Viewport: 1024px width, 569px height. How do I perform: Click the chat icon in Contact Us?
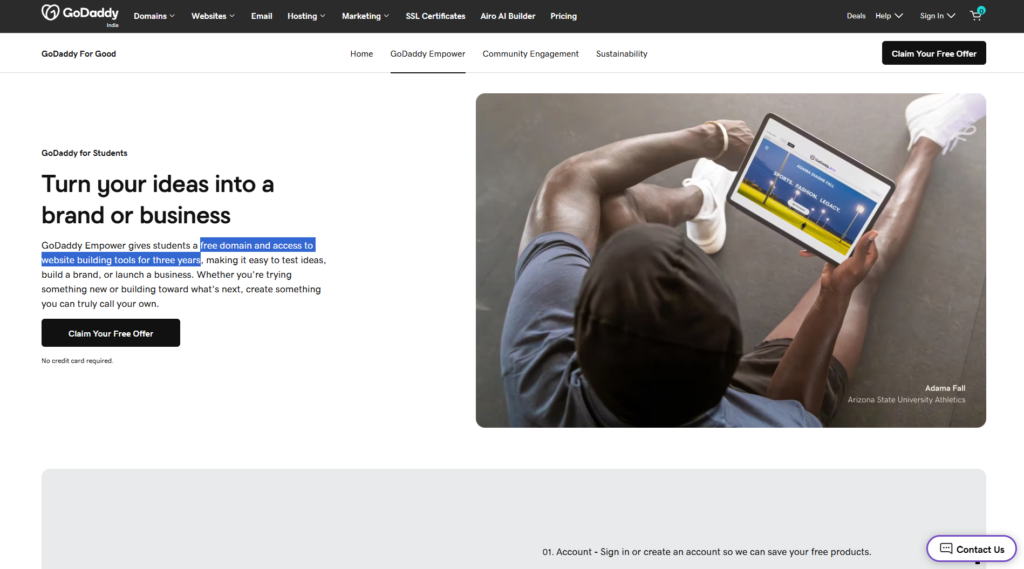tap(946, 549)
